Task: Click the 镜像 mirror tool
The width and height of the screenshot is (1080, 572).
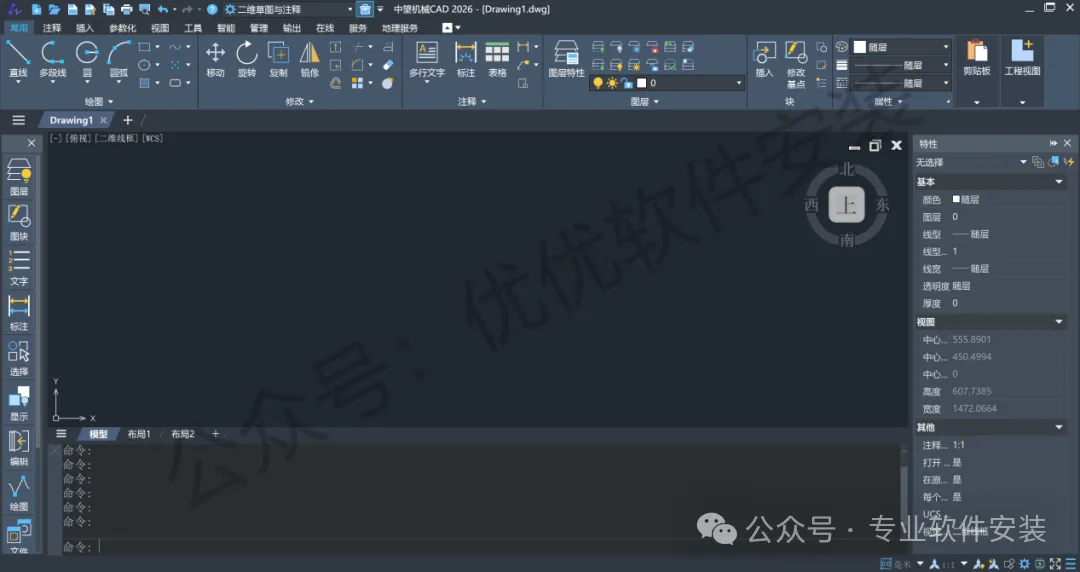Action: pyautogui.click(x=310, y=59)
